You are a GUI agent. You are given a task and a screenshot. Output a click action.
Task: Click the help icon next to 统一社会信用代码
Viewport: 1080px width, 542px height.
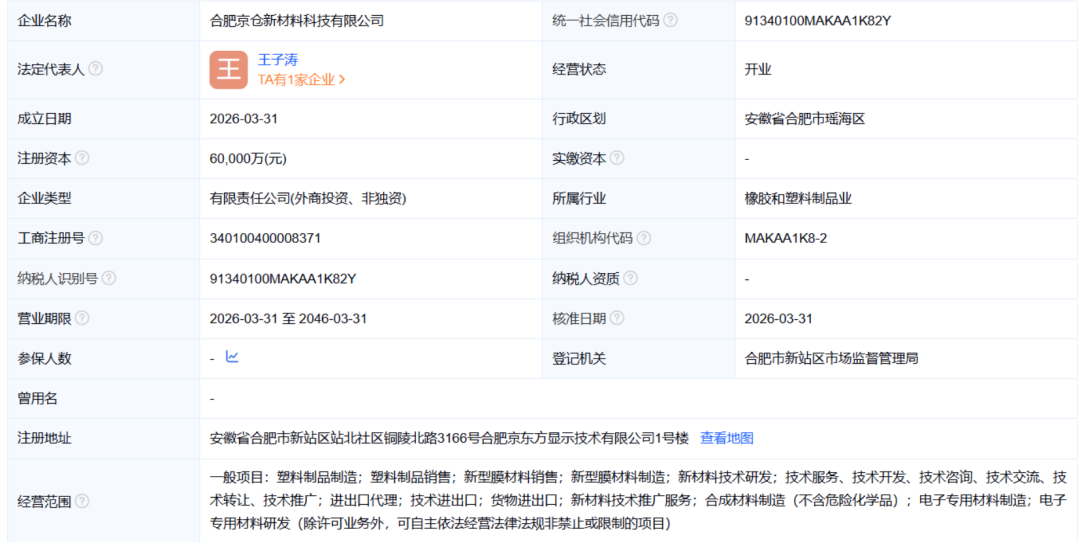click(x=670, y=20)
